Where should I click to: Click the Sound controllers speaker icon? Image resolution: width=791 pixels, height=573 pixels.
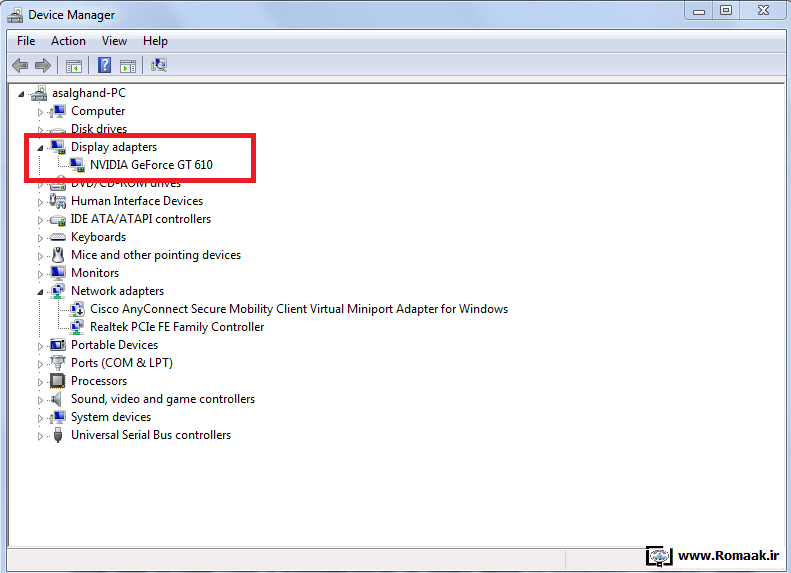coord(57,399)
